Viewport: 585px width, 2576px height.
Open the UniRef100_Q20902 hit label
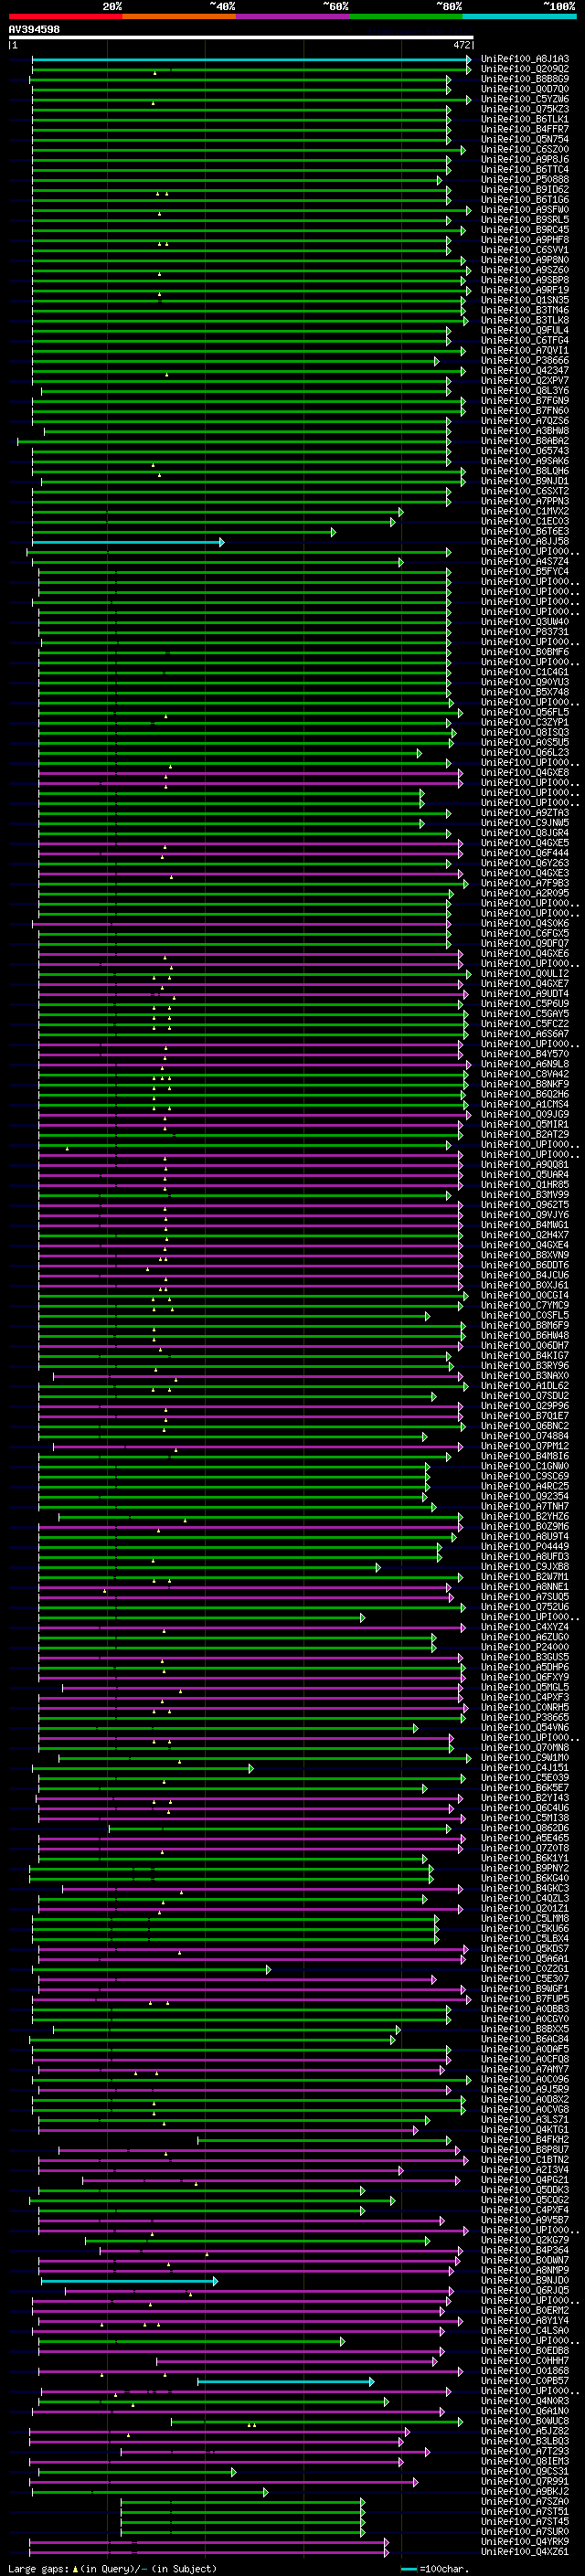pos(525,69)
